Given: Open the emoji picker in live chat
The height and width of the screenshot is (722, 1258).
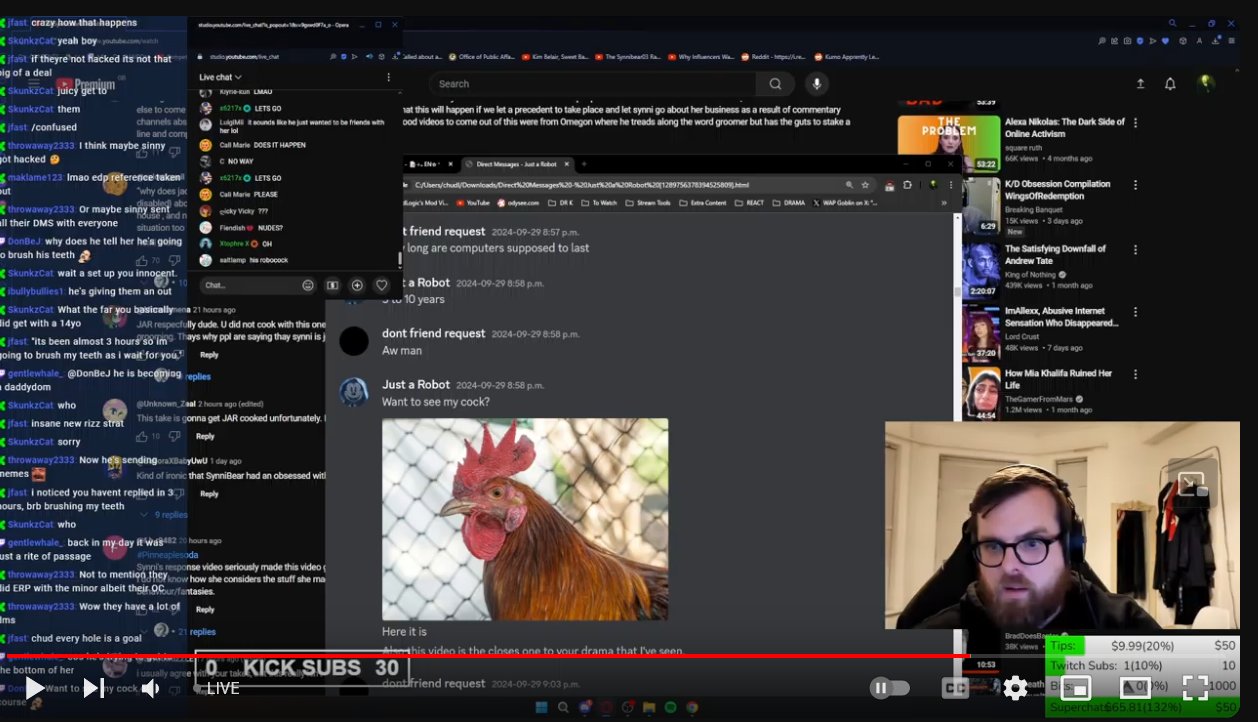Looking at the screenshot, I should [x=308, y=285].
